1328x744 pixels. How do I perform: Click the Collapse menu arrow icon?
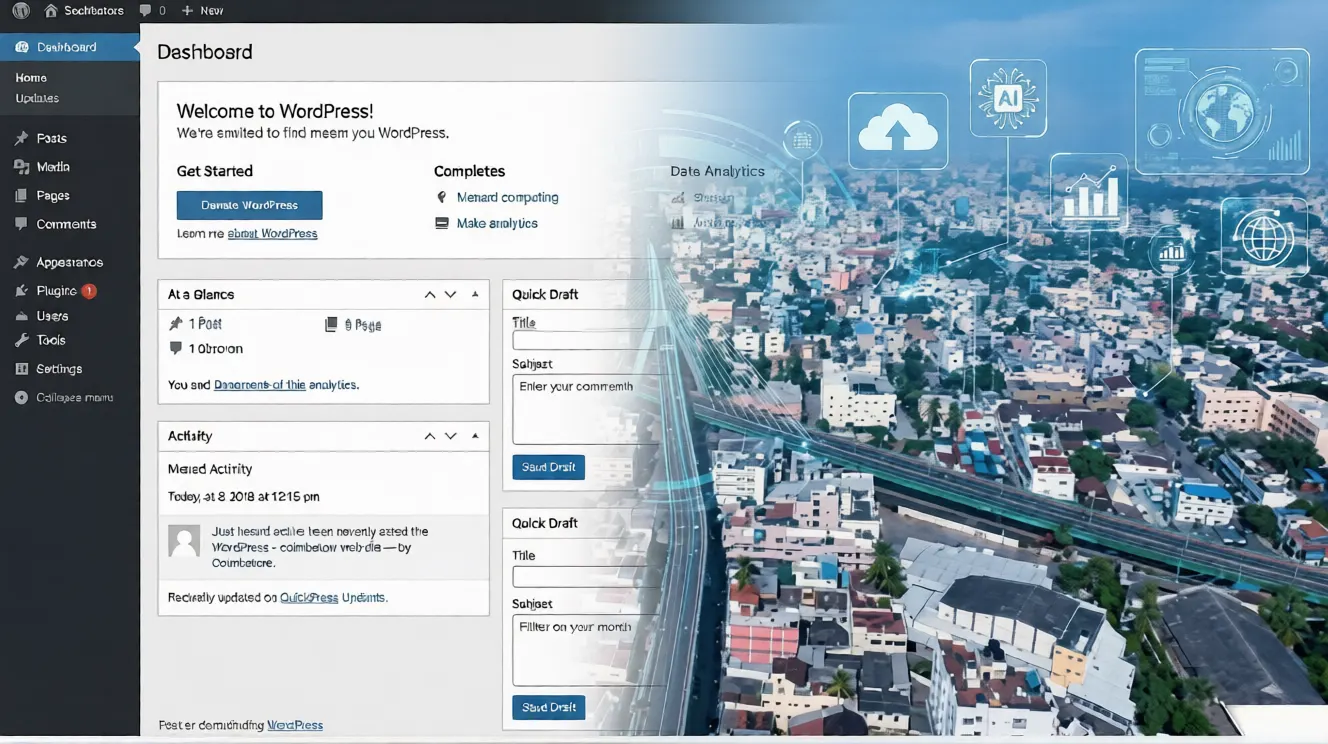point(21,398)
